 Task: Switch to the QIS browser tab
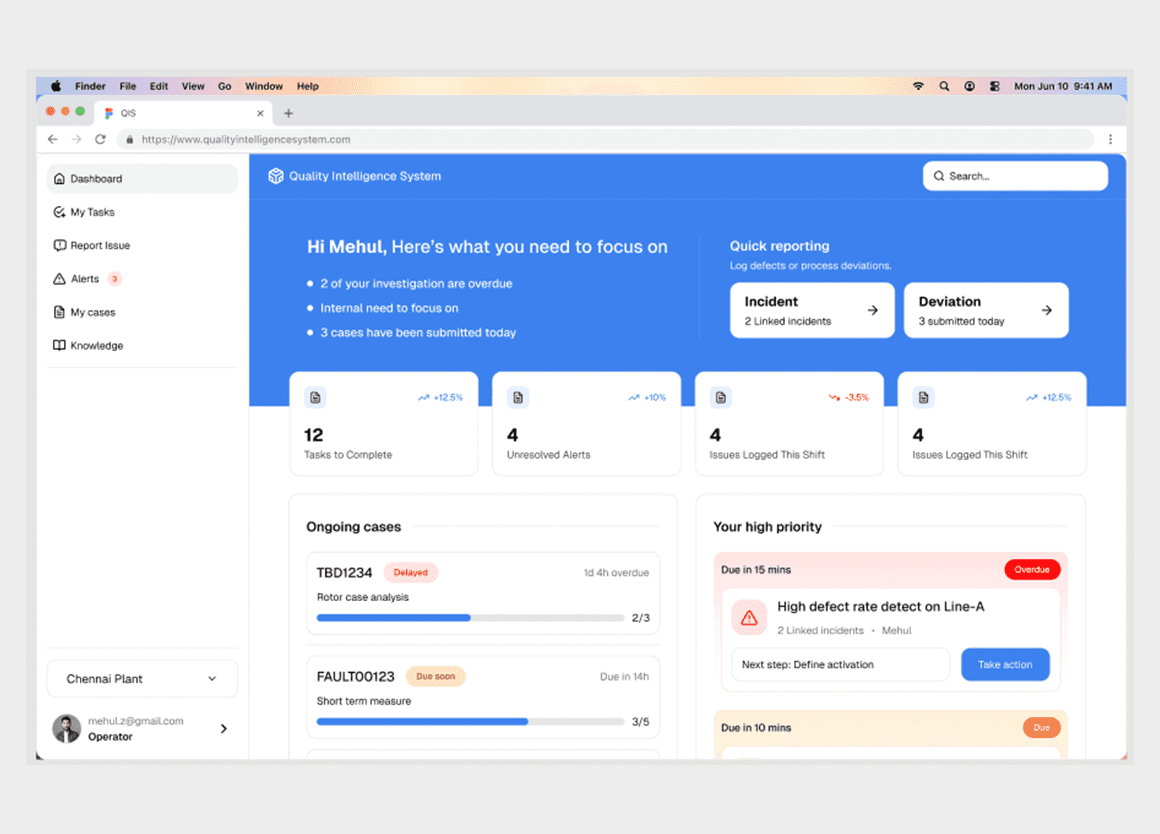[128, 113]
